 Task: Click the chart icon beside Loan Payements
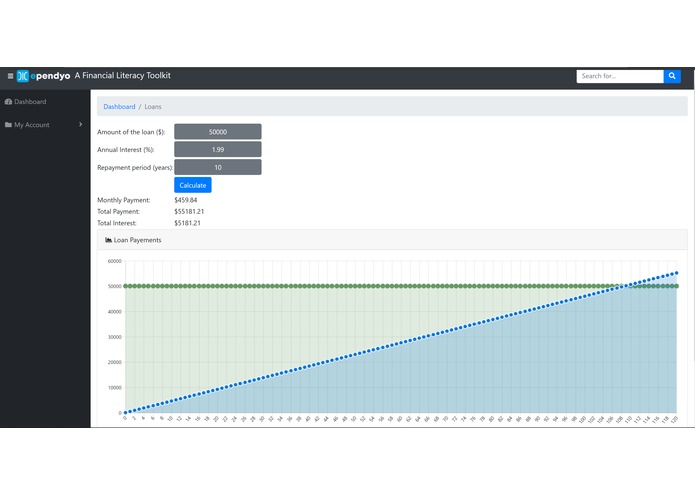tap(108, 240)
